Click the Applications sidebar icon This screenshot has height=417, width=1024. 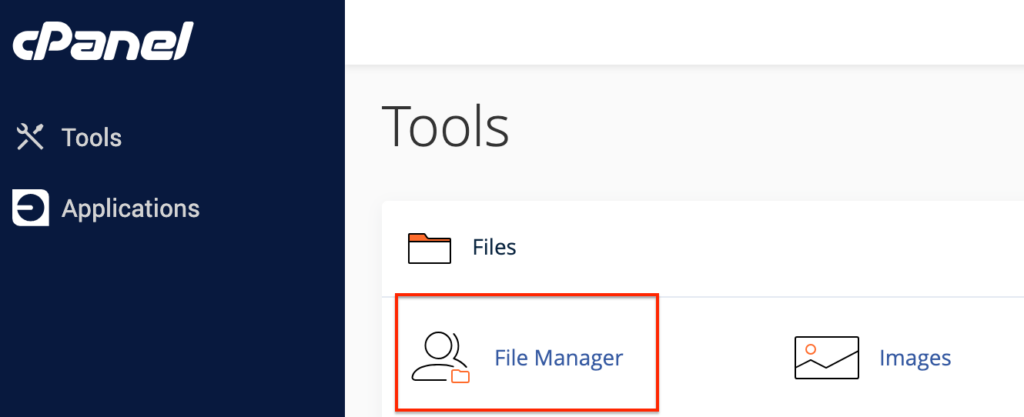30,208
